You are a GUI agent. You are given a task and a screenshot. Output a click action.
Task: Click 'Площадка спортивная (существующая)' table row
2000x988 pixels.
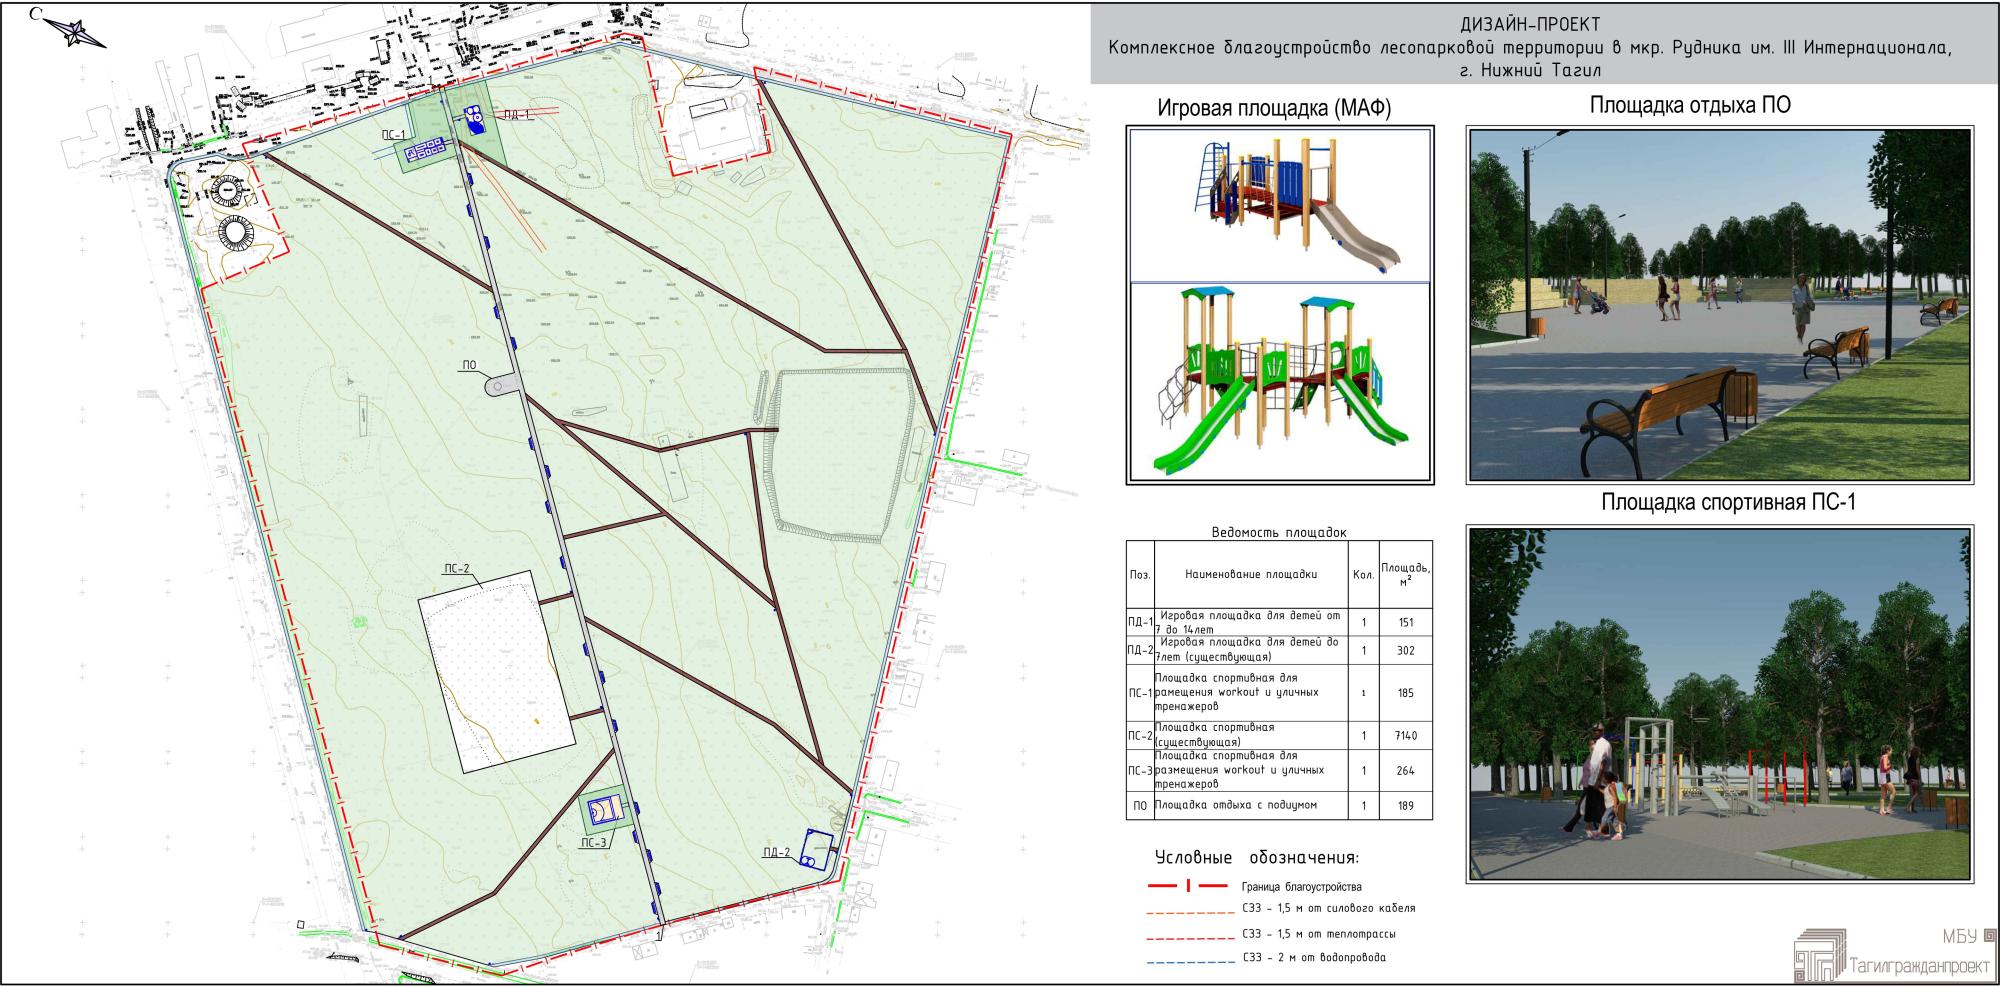1279,736
